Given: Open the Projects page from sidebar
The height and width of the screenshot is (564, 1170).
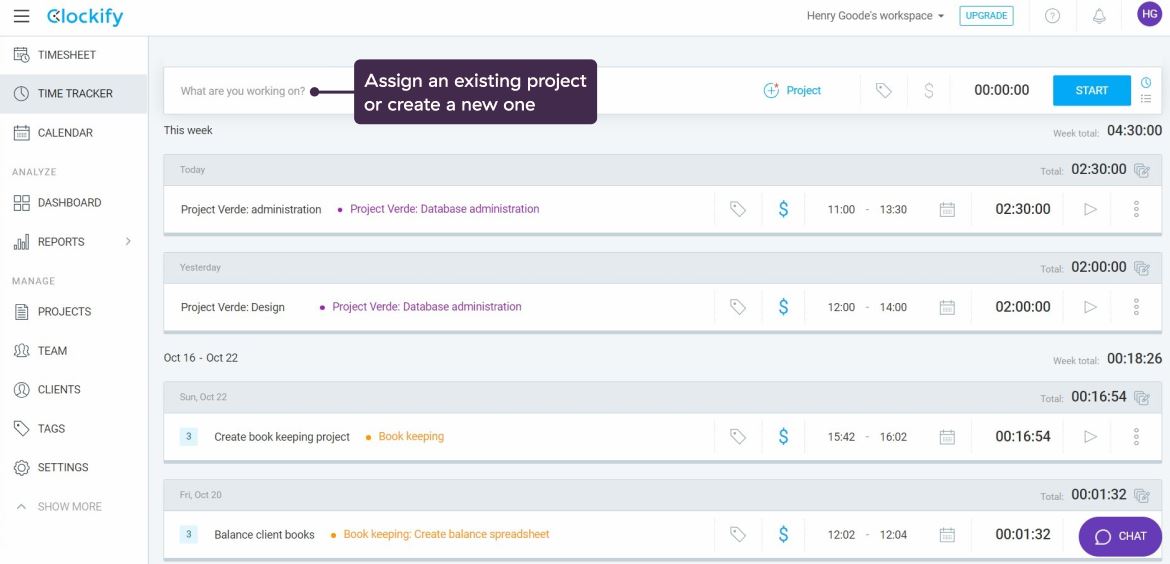Looking at the screenshot, I should coord(64,312).
